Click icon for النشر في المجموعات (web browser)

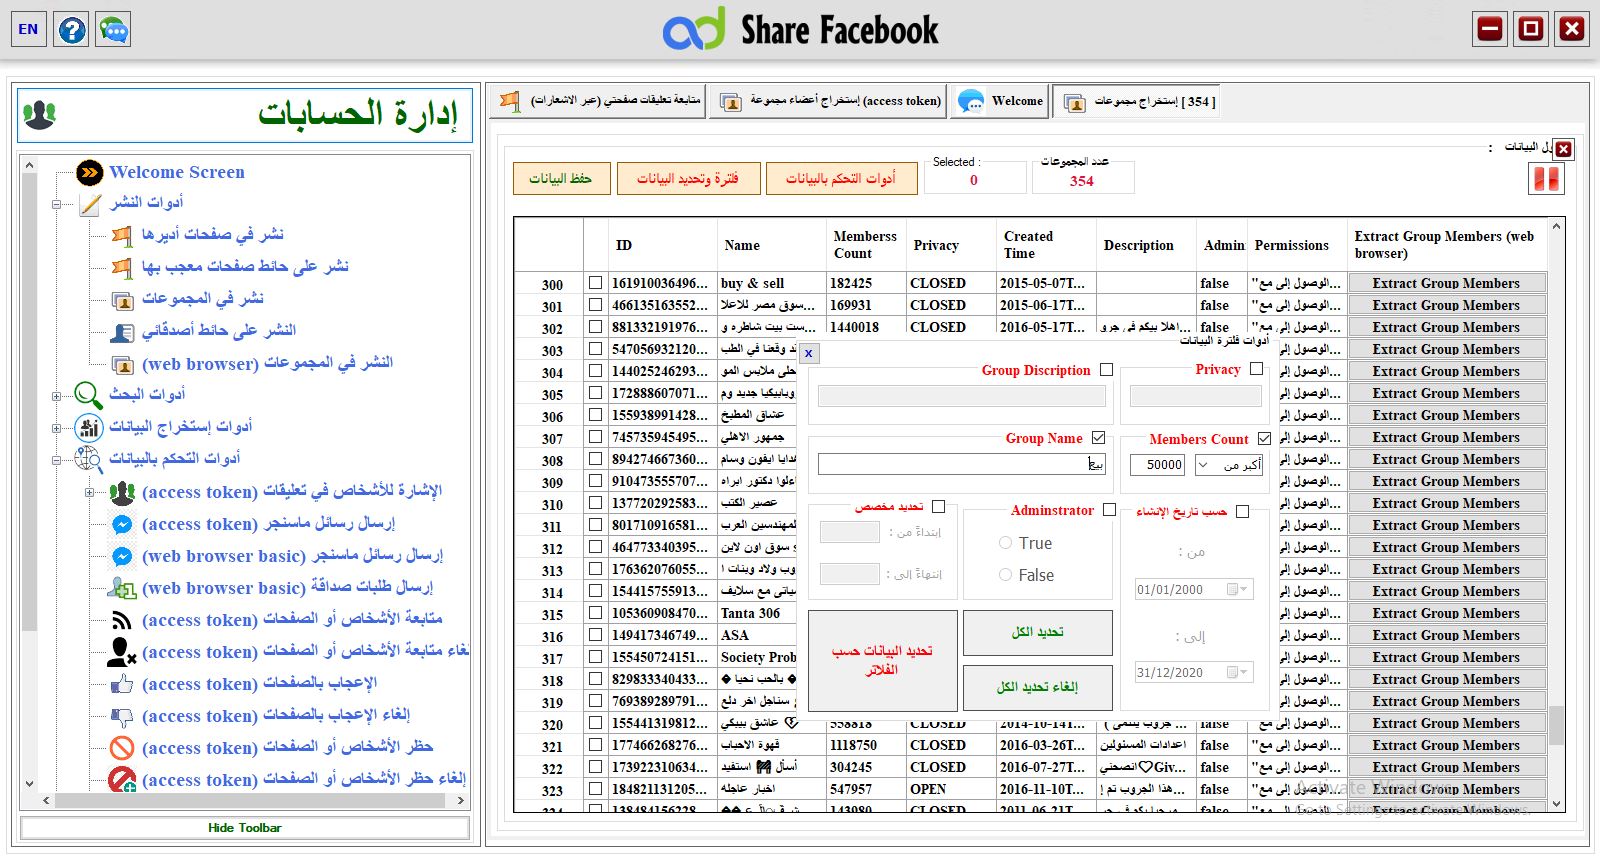[x=122, y=364]
